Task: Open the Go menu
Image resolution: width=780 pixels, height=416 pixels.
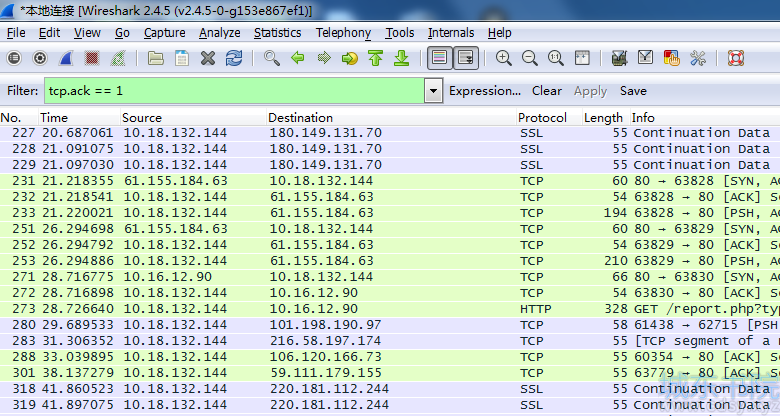Action: [122, 33]
